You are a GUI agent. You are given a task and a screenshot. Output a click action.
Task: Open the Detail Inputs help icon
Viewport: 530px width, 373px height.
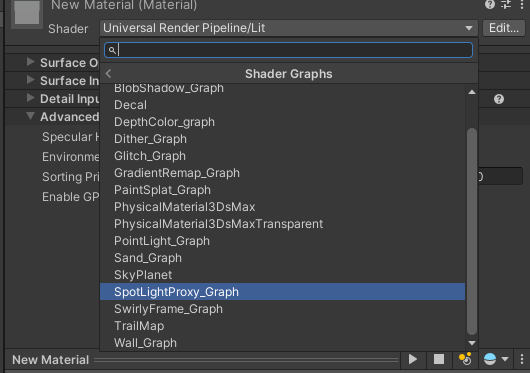[x=499, y=99]
